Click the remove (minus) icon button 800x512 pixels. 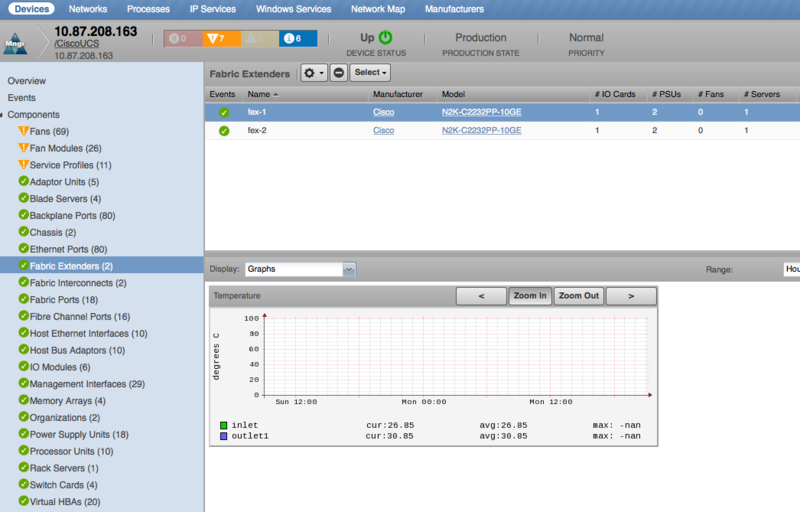click(338, 73)
